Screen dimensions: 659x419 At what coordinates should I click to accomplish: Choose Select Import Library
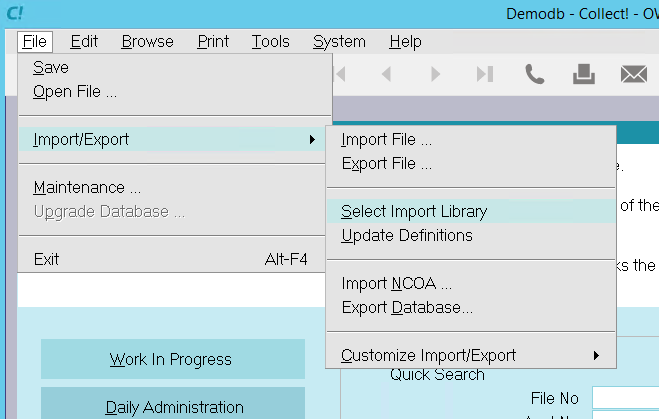coord(471,211)
